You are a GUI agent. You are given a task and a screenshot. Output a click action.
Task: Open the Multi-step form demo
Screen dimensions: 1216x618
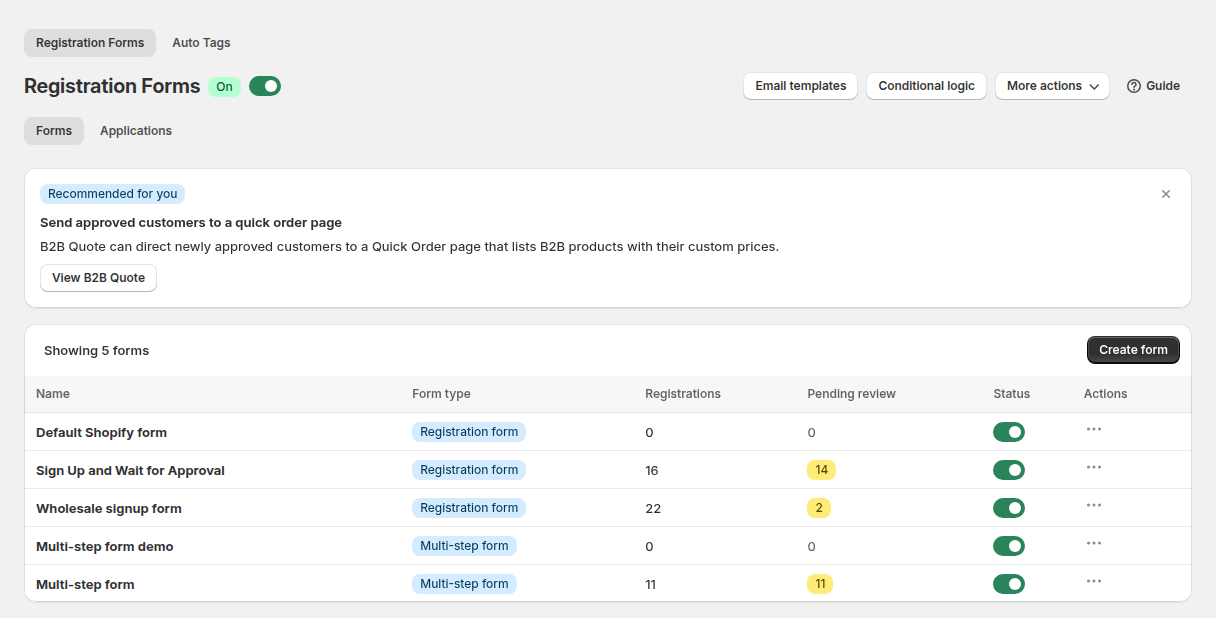click(105, 547)
